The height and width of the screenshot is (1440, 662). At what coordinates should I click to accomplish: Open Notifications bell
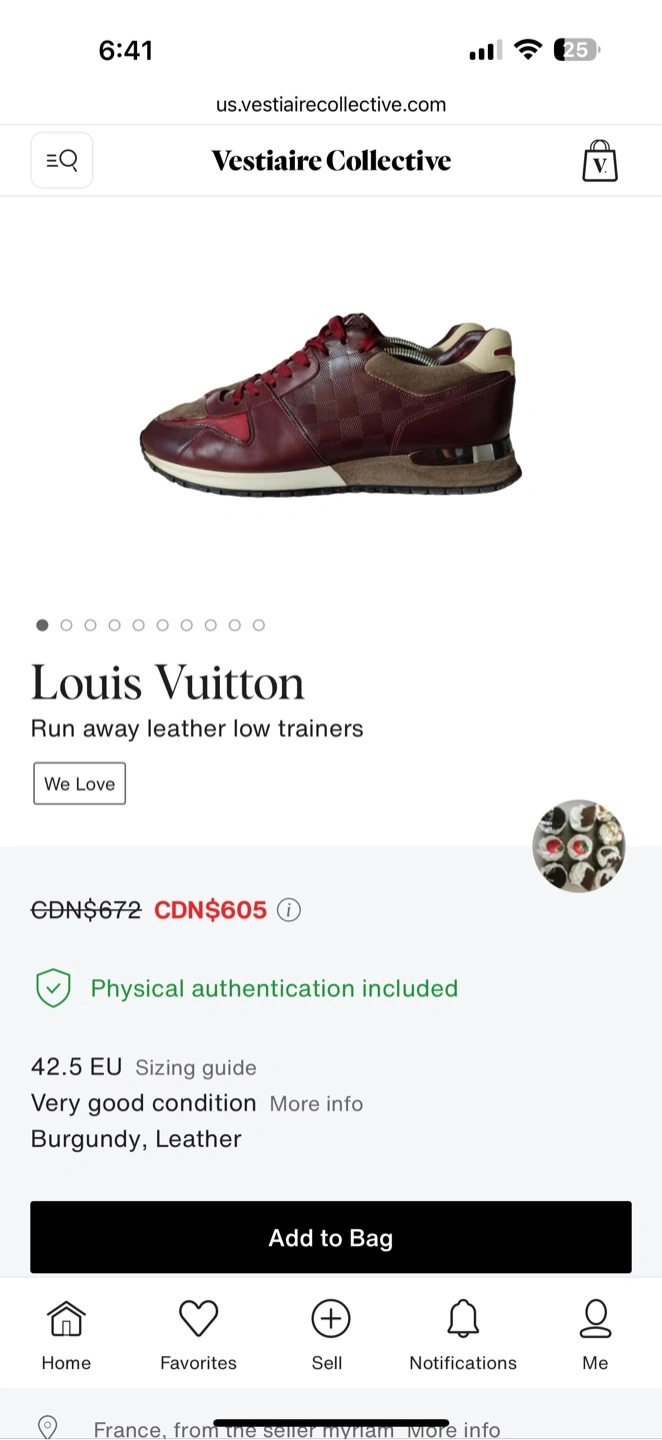[x=463, y=1334]
